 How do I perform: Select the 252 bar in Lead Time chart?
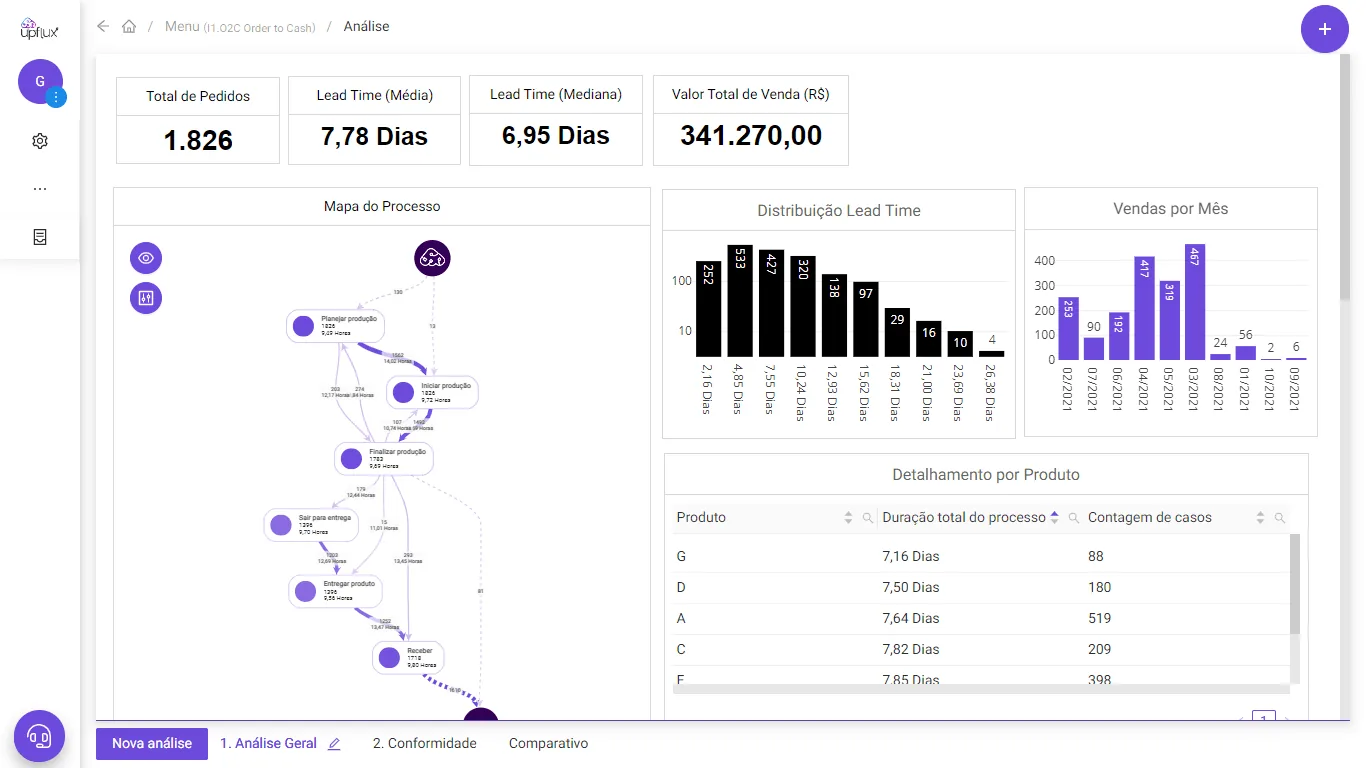tap(709, 309)
